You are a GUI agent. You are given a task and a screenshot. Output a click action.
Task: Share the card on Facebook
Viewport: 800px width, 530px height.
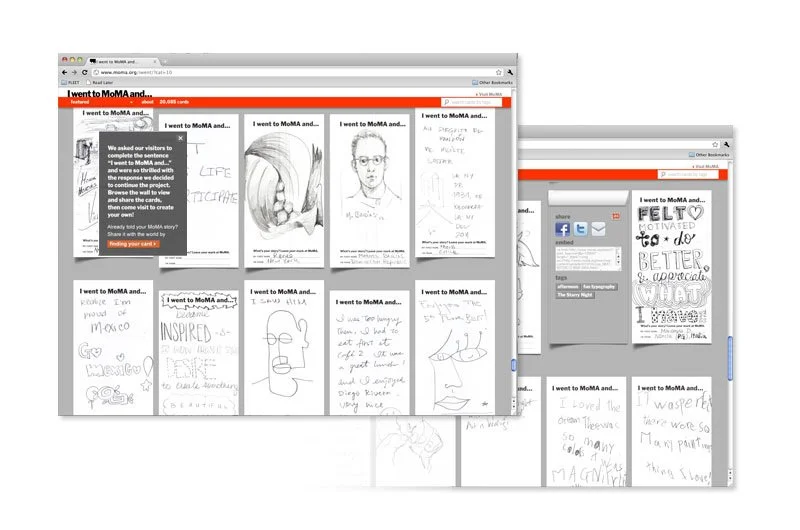[x=563, y=230]
